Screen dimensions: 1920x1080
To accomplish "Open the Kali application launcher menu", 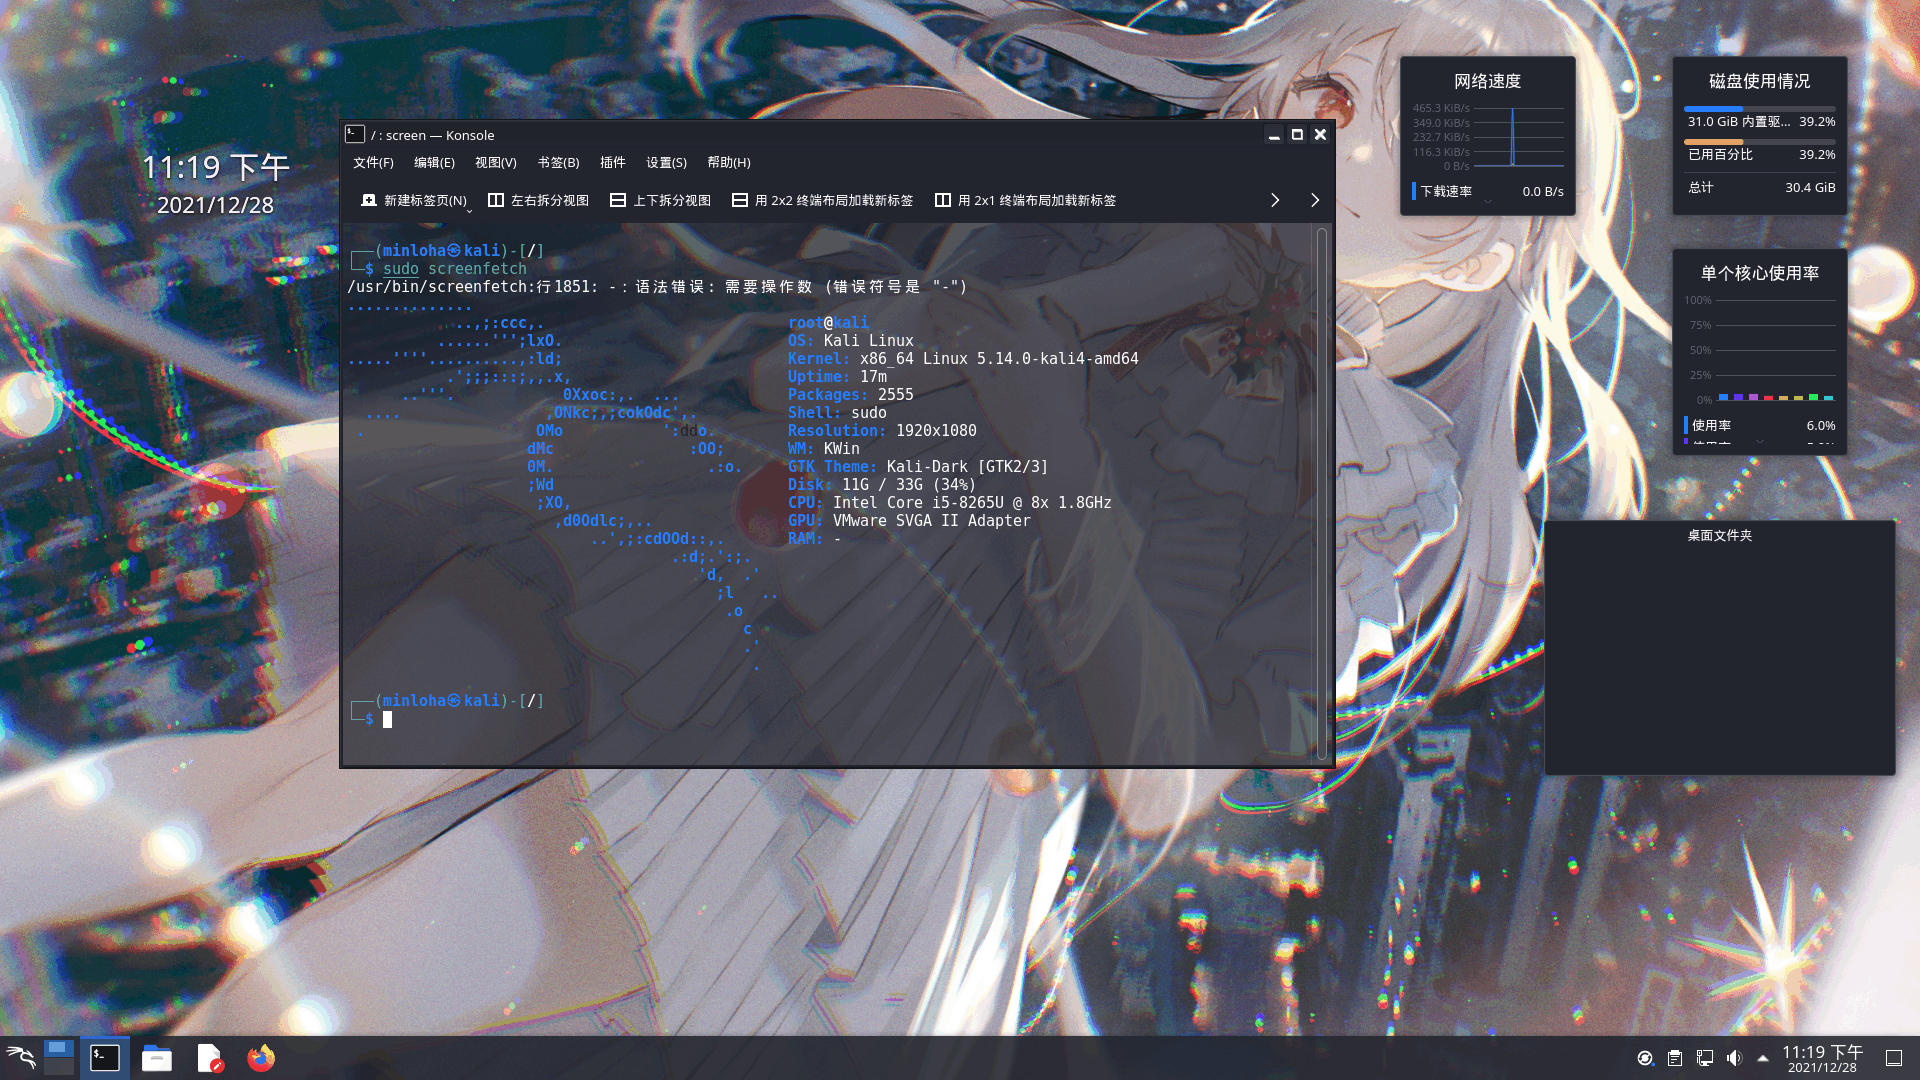I will 21,1058.
